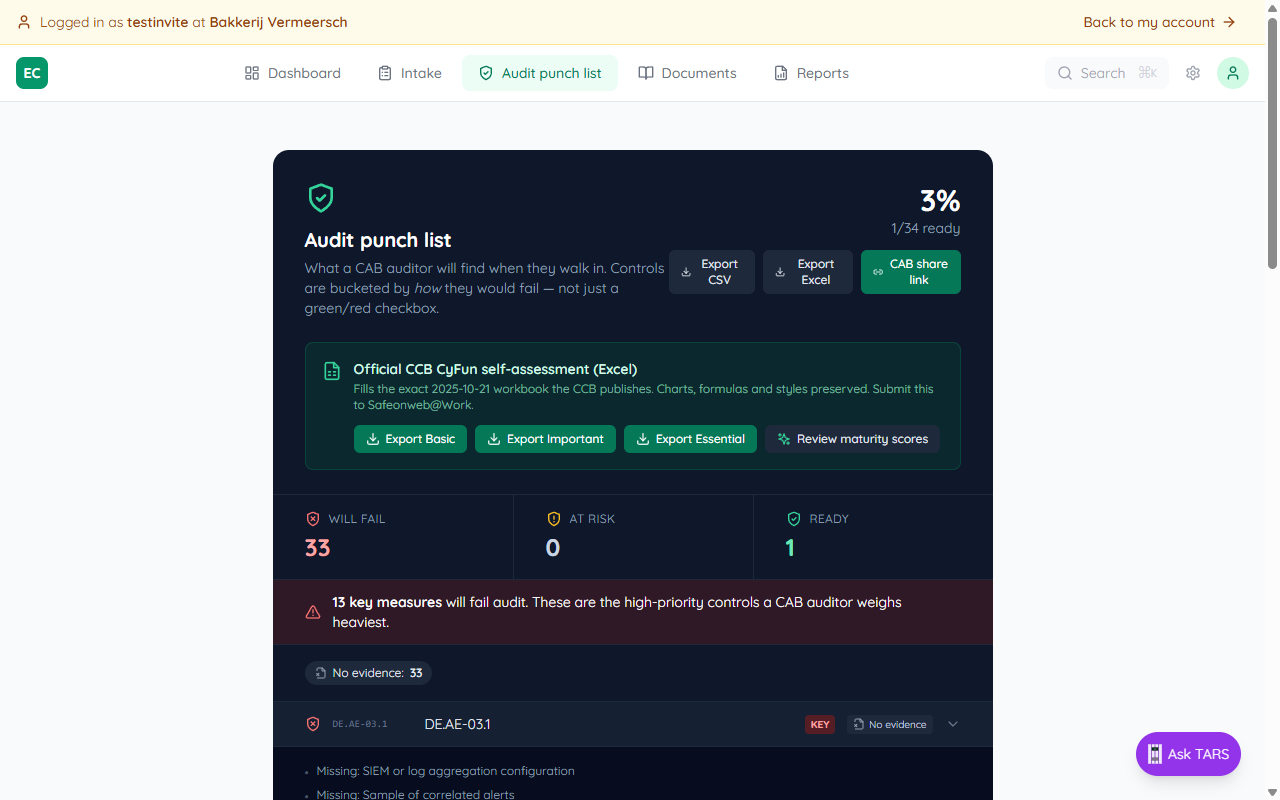Follow the Back to my account link
Screen dimensions: 1280x800
(x=1158, y=21)
